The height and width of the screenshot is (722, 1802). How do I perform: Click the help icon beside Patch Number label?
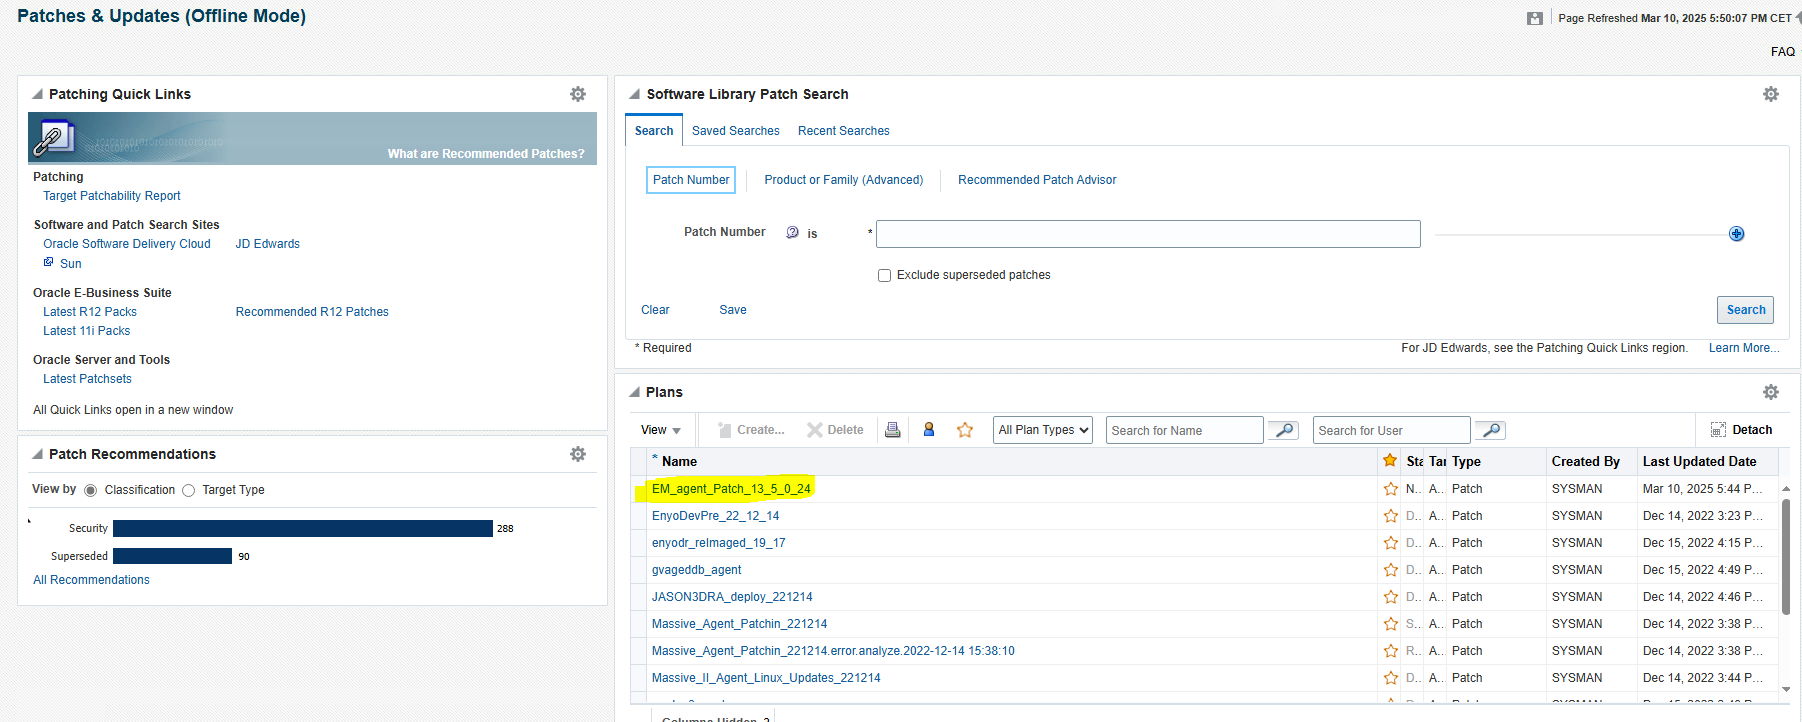[792, 233]
